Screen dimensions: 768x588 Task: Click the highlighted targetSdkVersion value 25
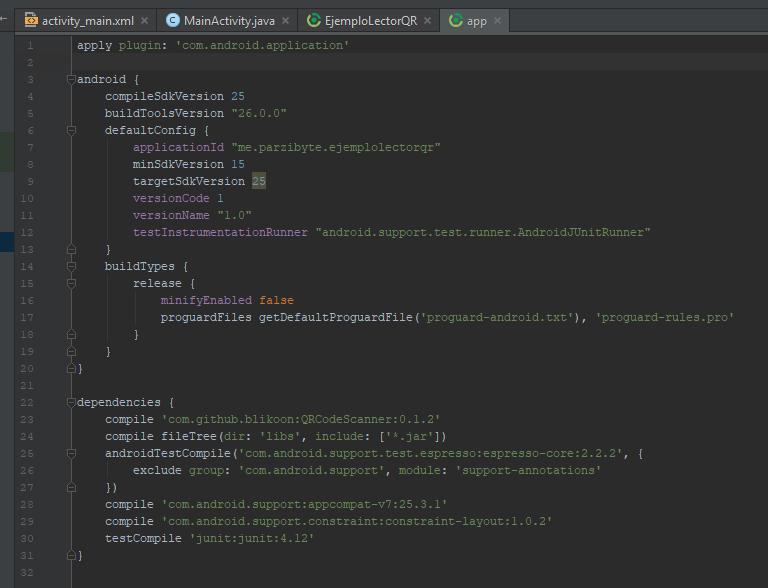(259, 181)
